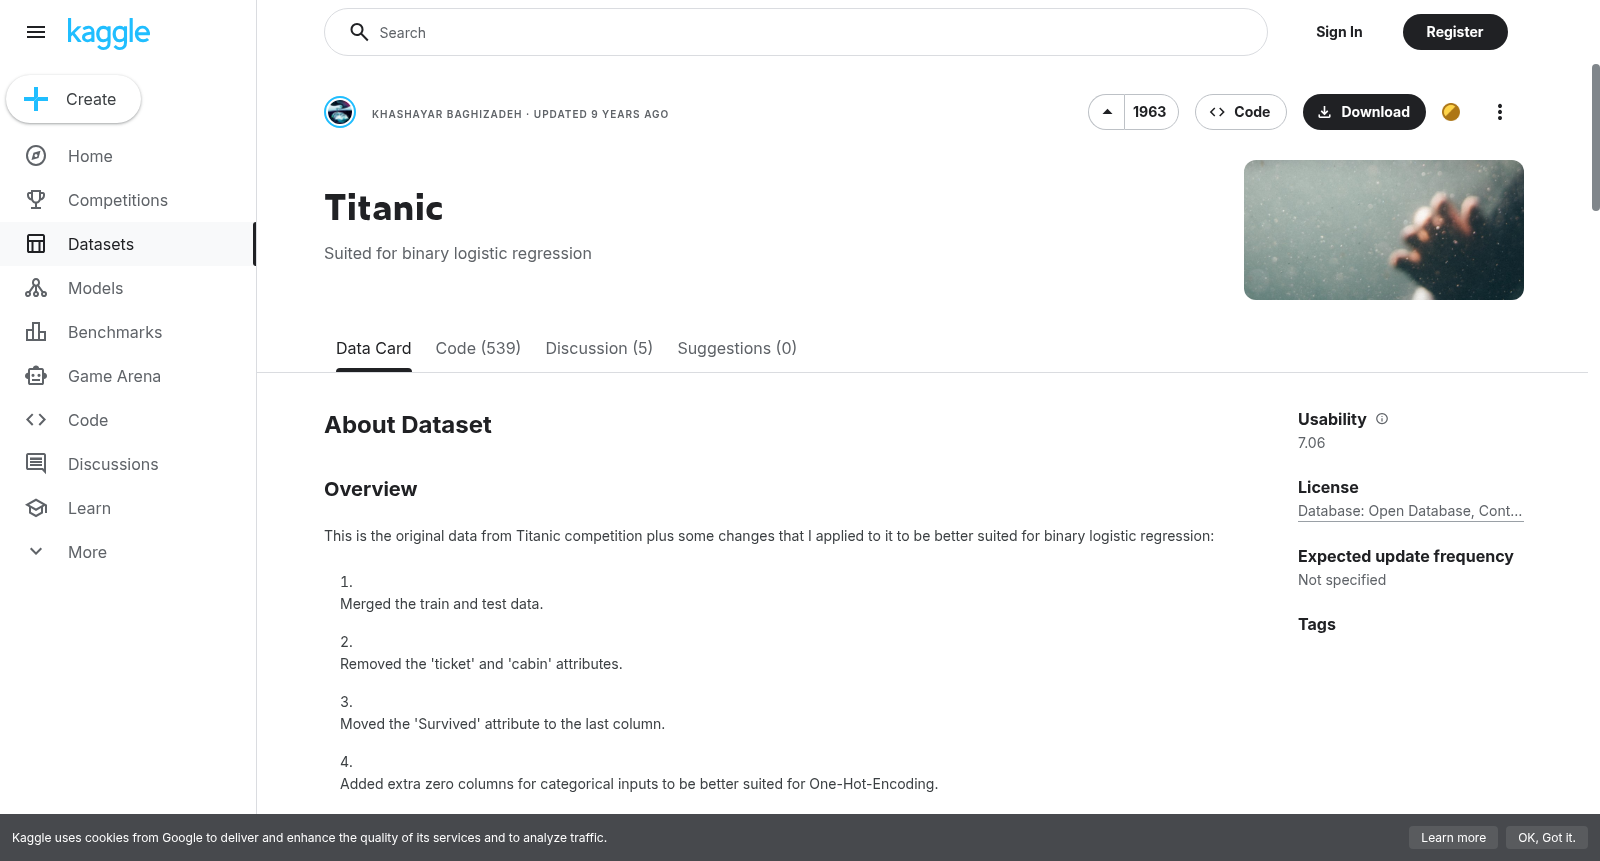Click the Titanic title heading

(x=384, y=208)
